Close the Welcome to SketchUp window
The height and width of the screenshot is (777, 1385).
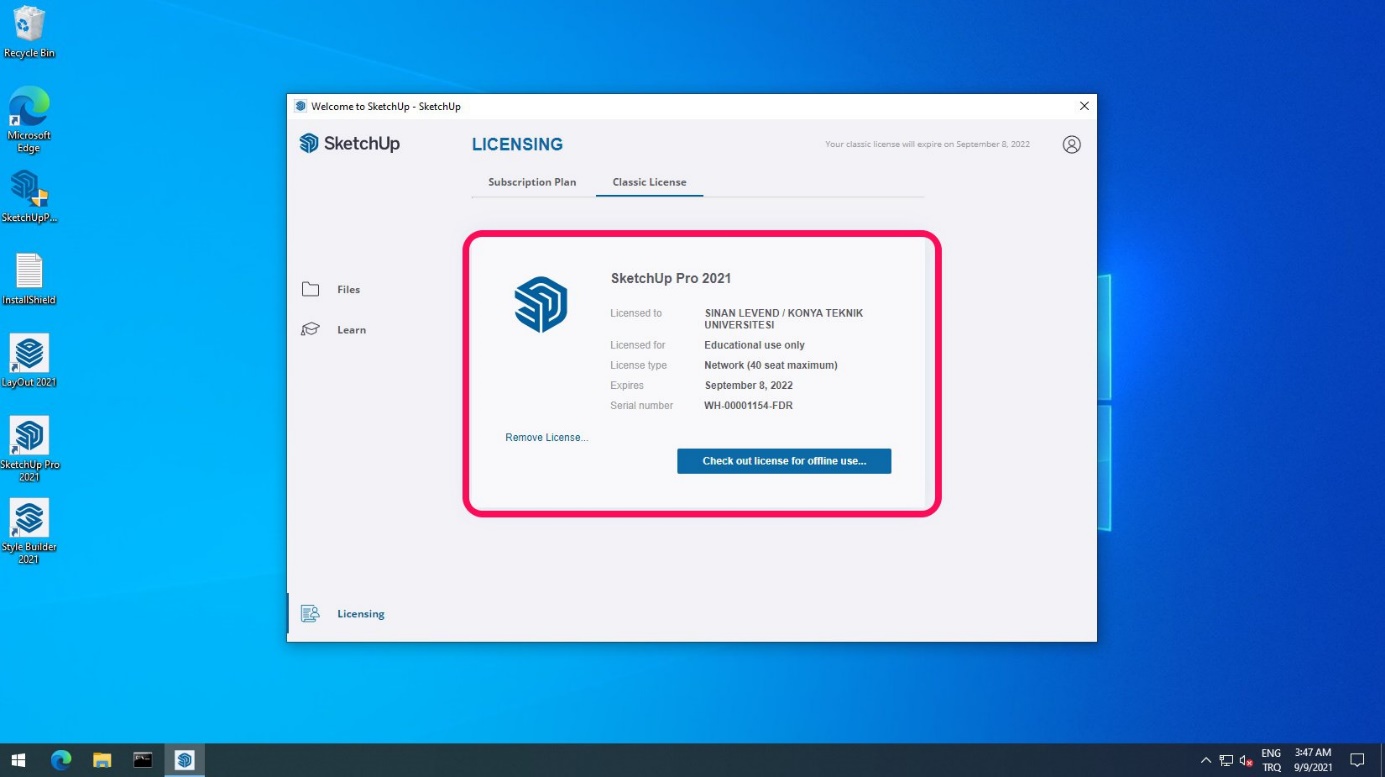pos(1084,106)
